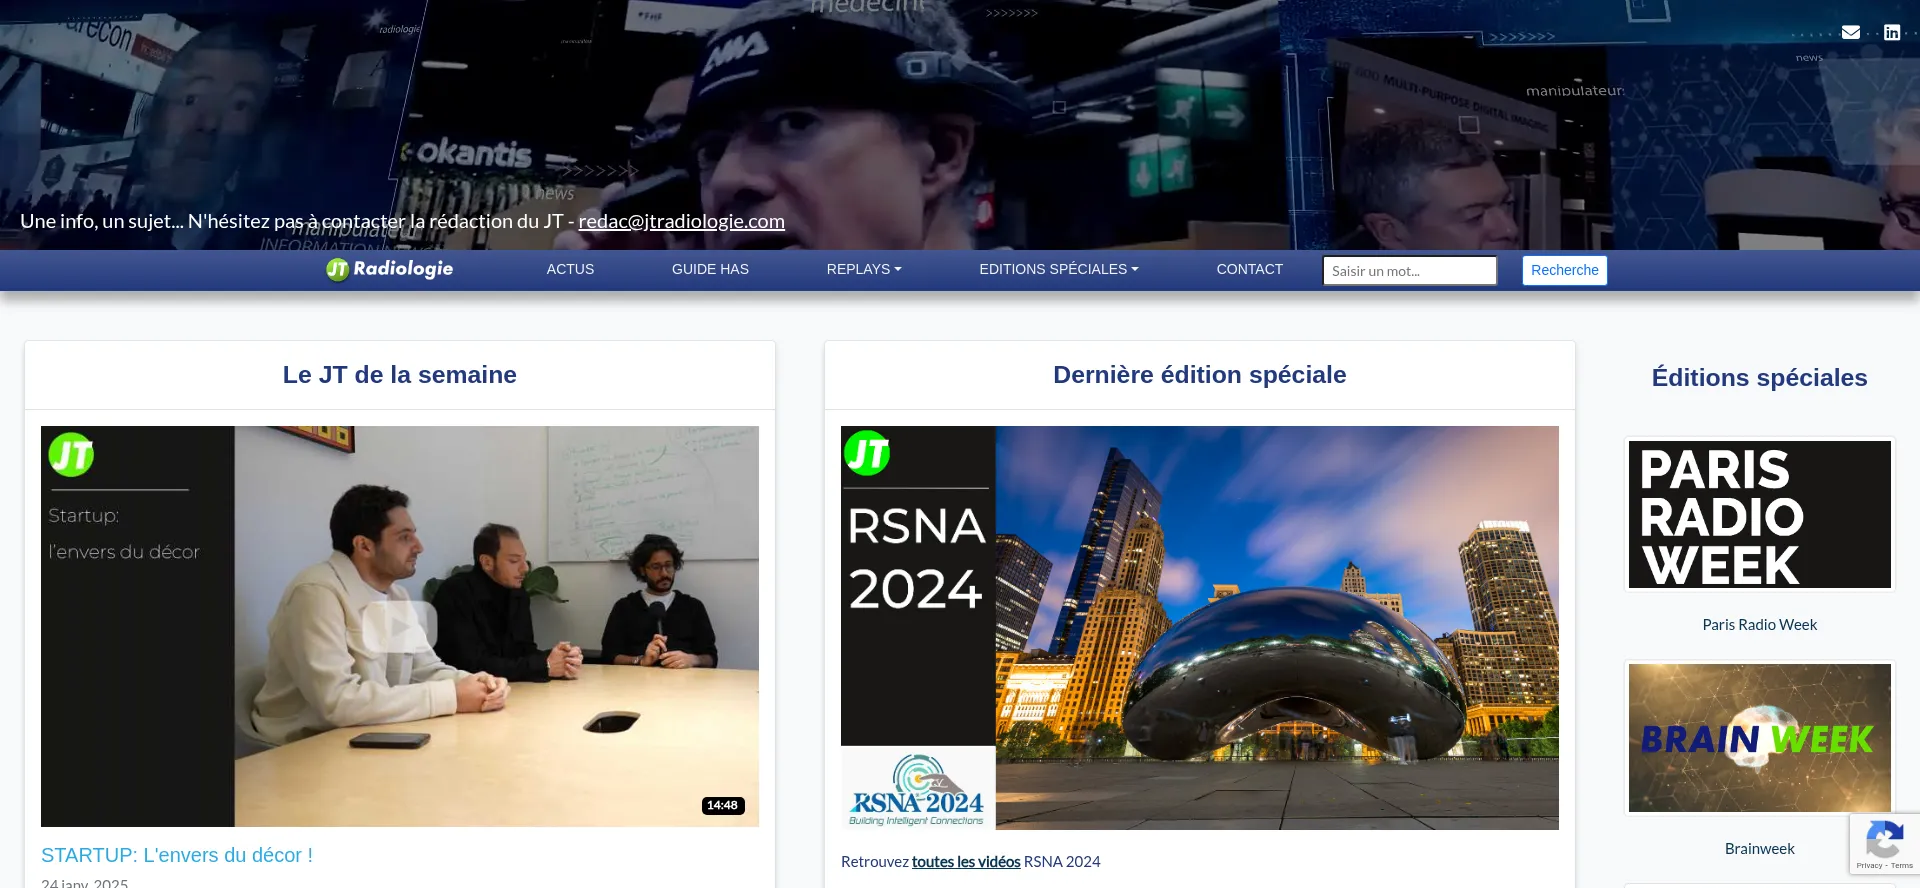Screen dimensions: 1920x888
Task: Click the RSNA 2024 conference logo
Action: 917,789
